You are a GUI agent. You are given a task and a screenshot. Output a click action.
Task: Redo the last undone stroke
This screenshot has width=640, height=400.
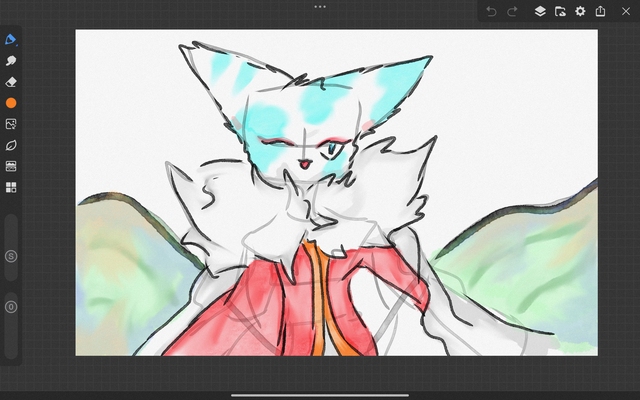tap(512, 11)
